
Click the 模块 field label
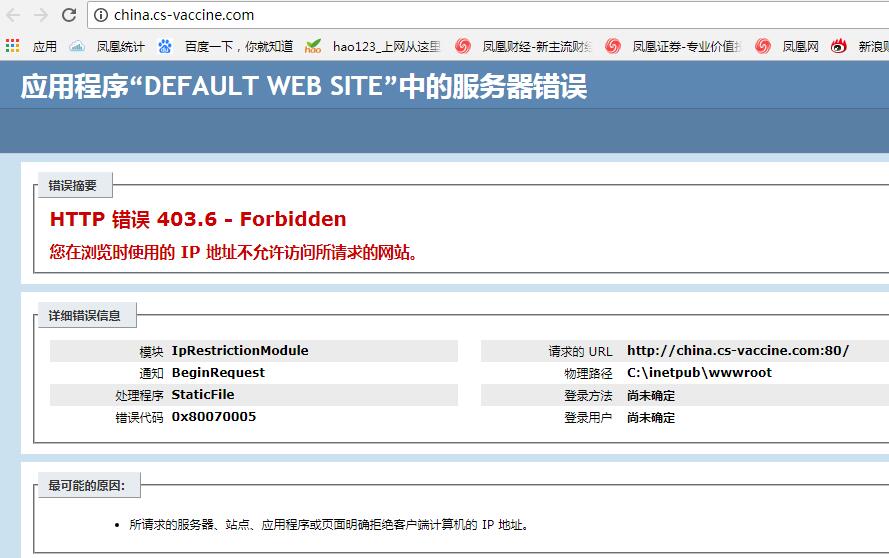coord(151,352)
